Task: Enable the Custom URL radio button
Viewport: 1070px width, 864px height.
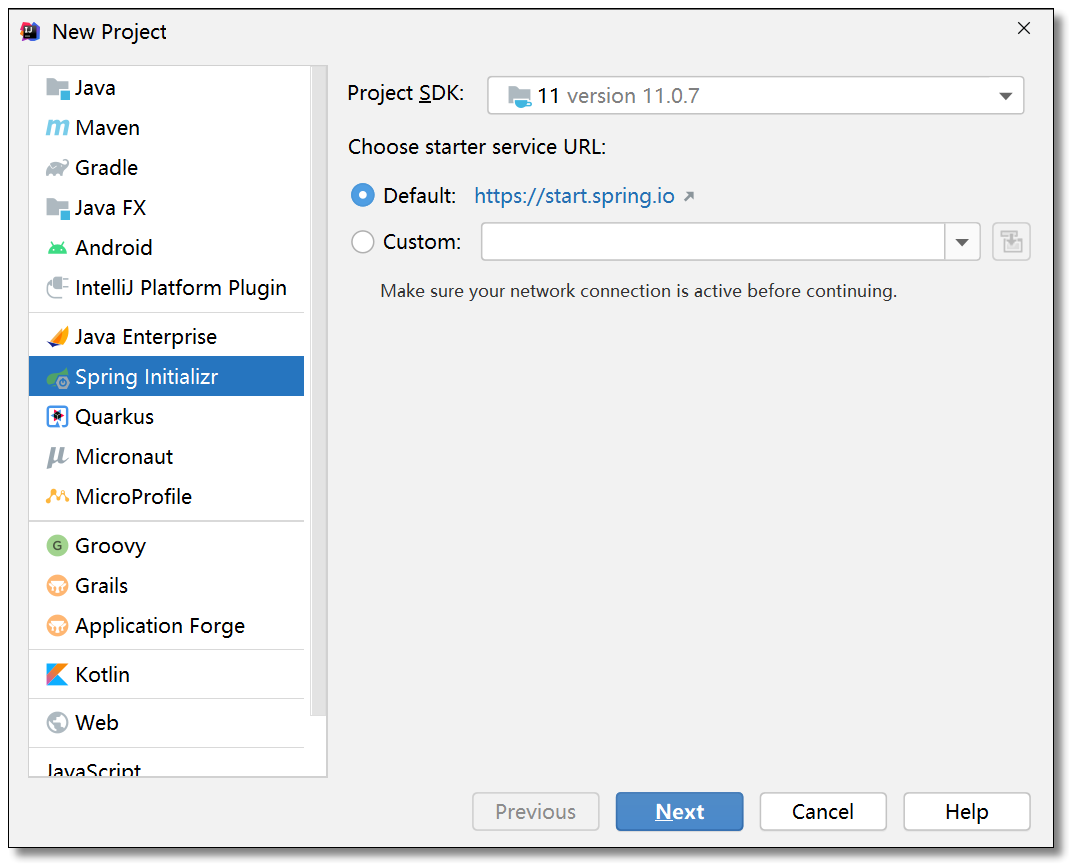Action: pyautogui.click(x=363, y=242)
